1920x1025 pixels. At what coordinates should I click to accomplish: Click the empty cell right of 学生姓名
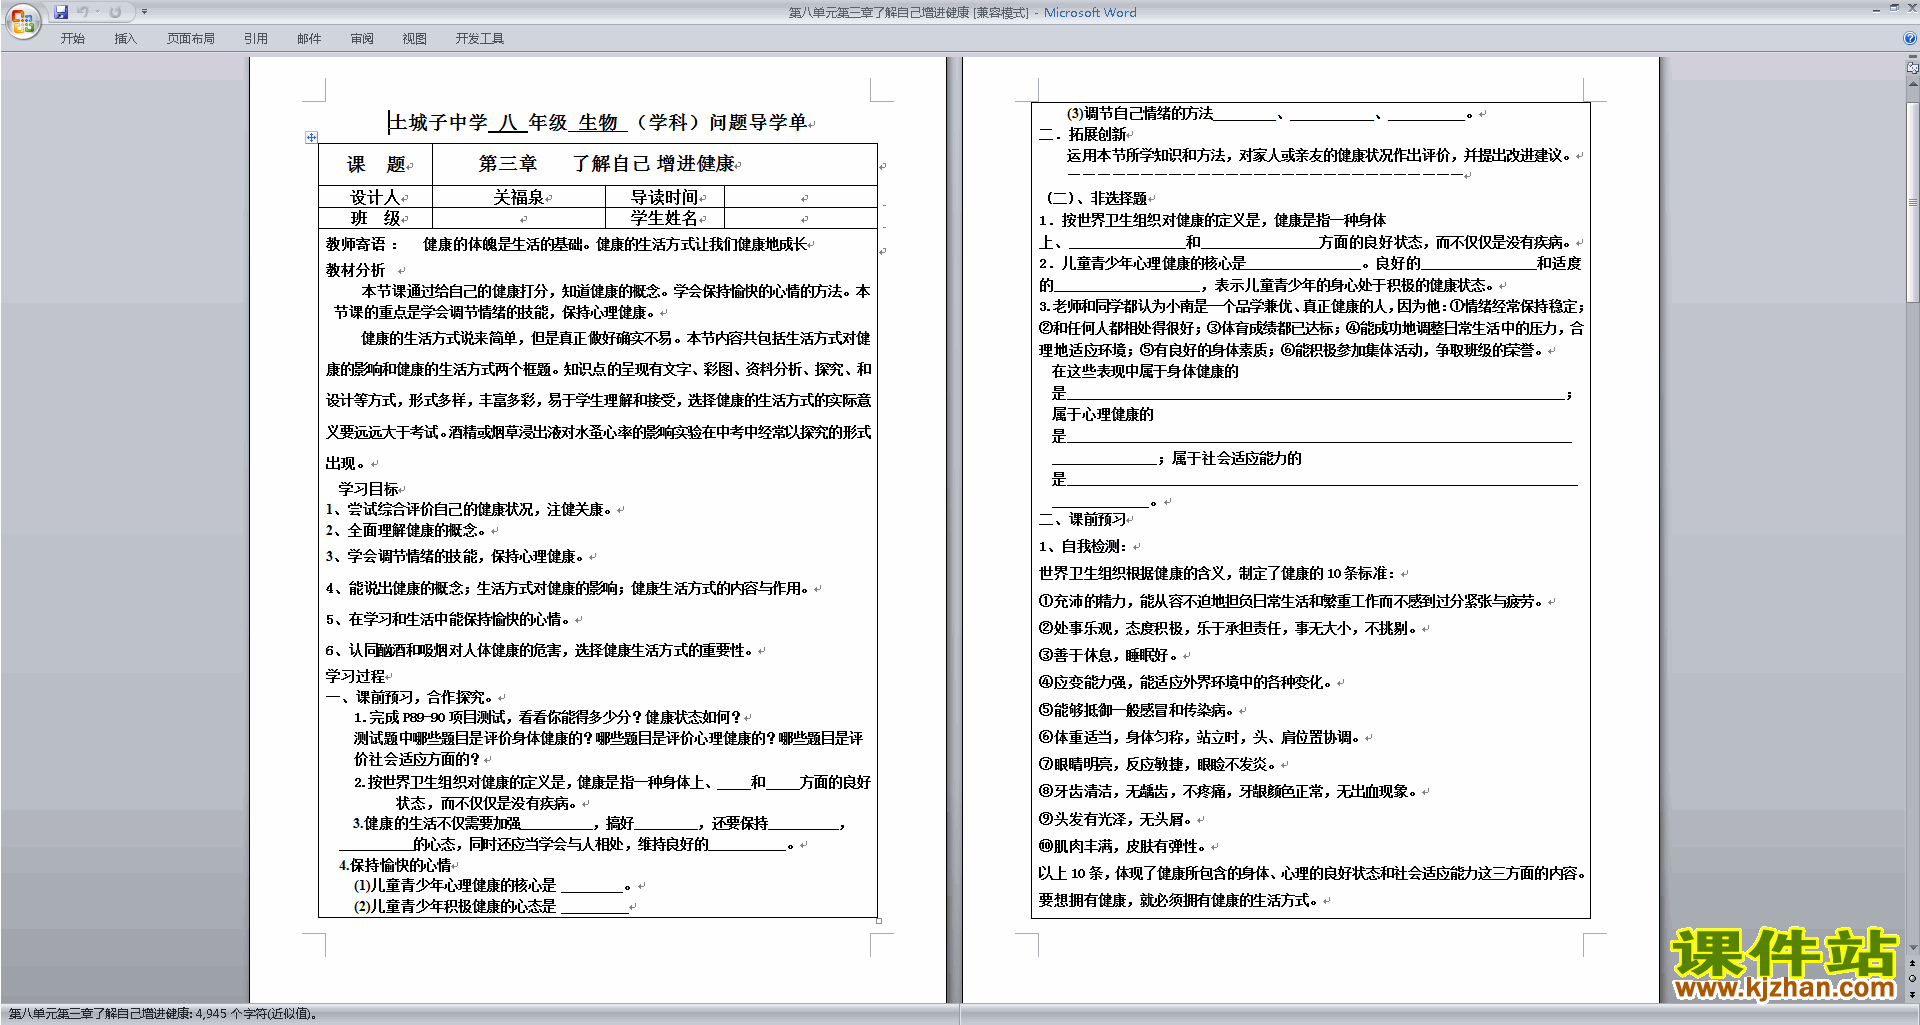[801, 218]
